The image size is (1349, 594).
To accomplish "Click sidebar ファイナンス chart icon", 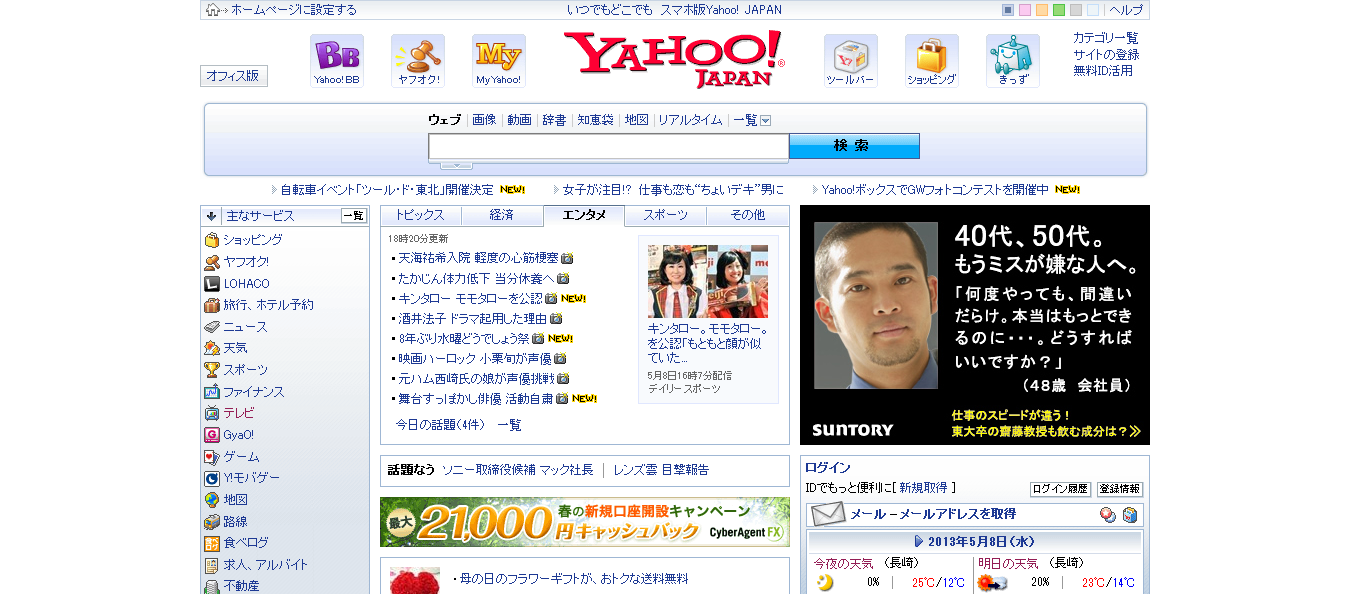I will tap(212, 392).
